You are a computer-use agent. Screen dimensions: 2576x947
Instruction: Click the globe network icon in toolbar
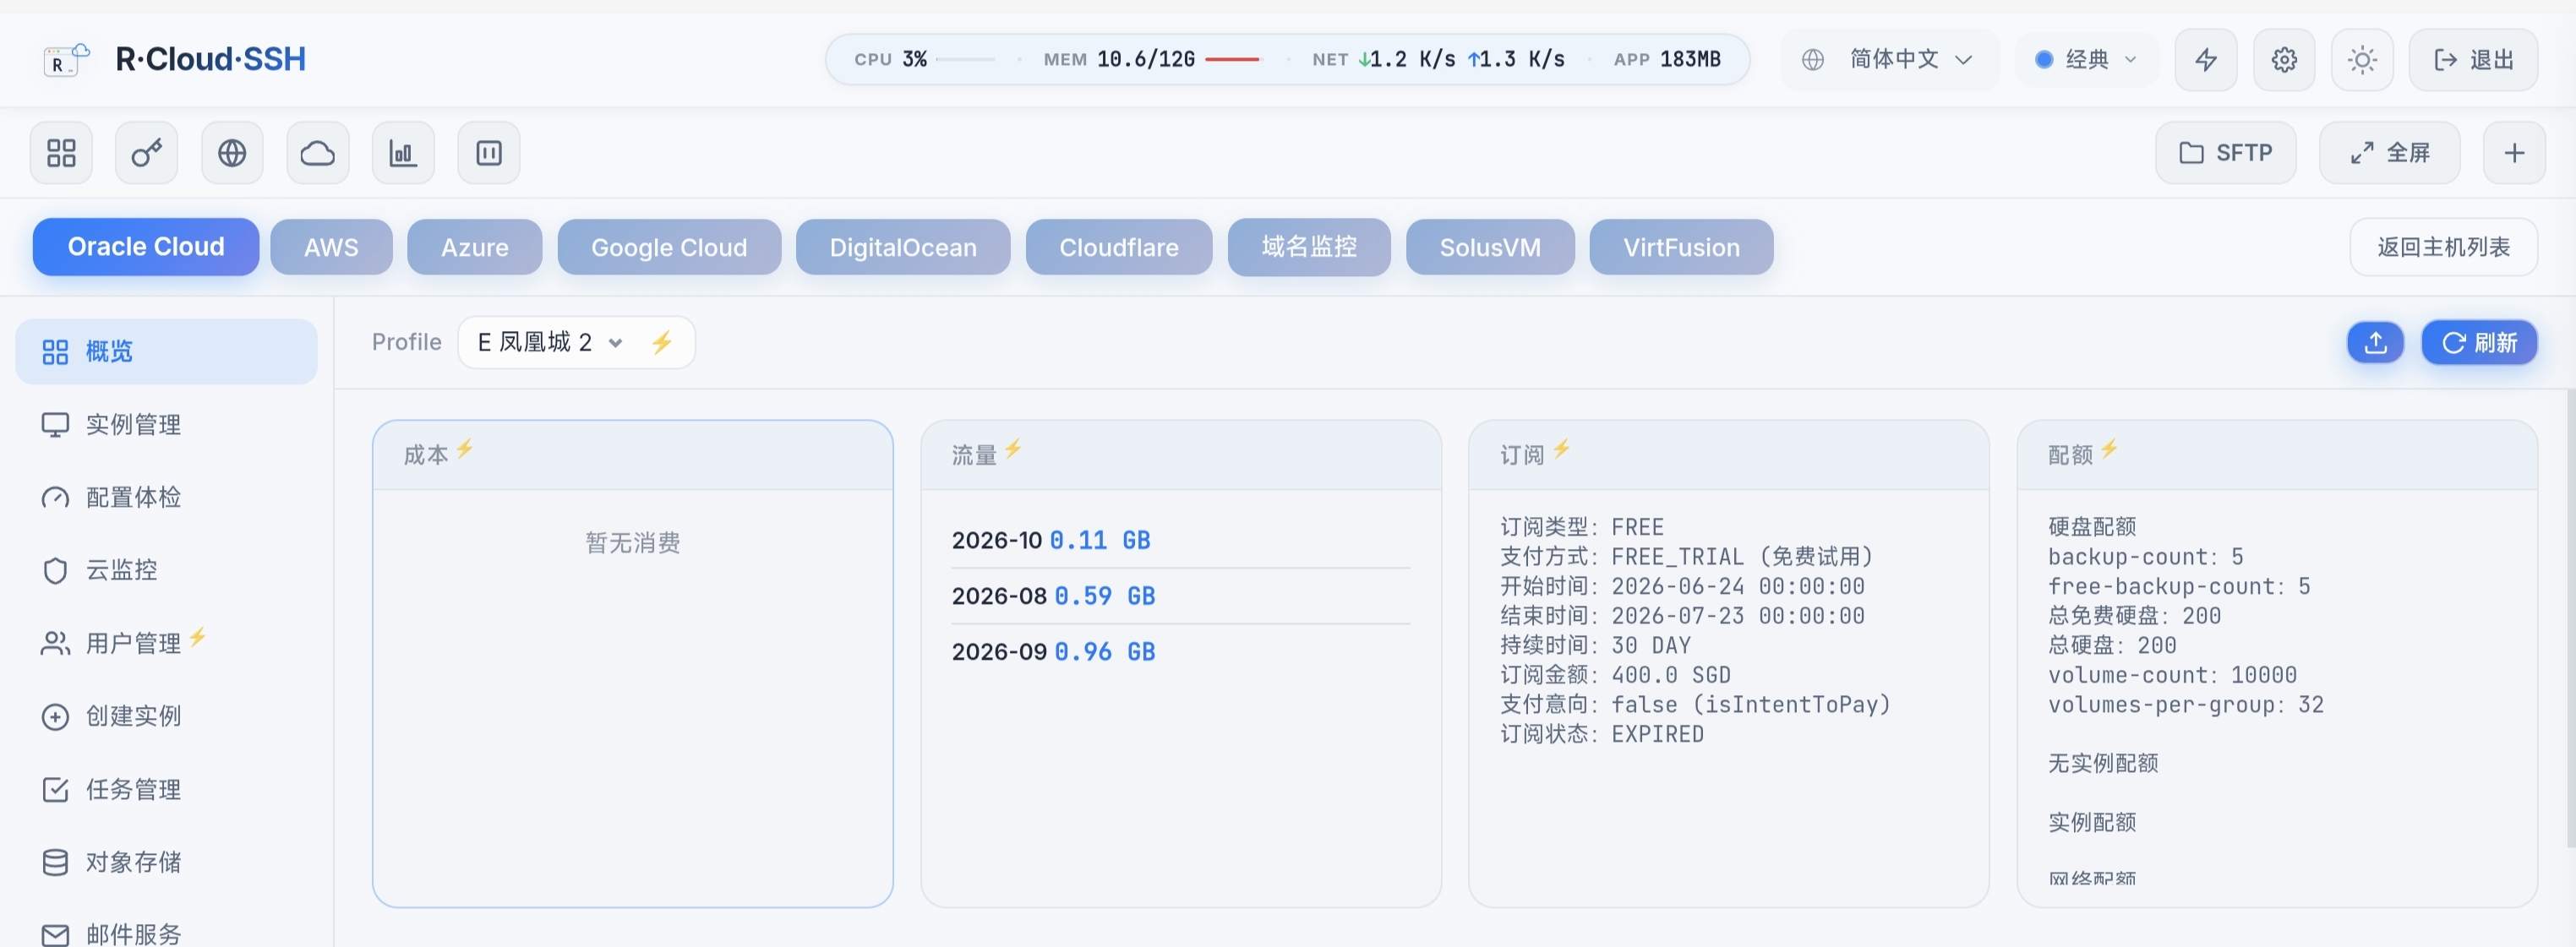(232, 153)
